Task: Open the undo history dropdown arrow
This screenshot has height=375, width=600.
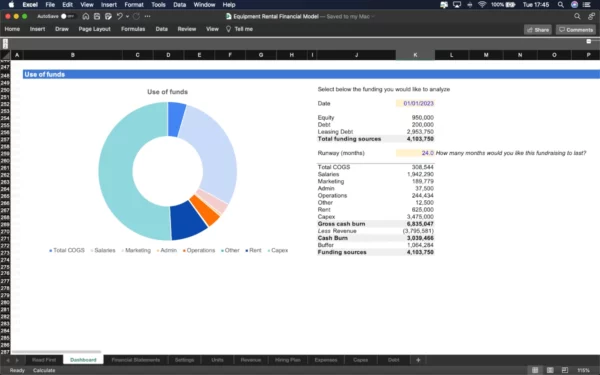Action: pos(127,16)
